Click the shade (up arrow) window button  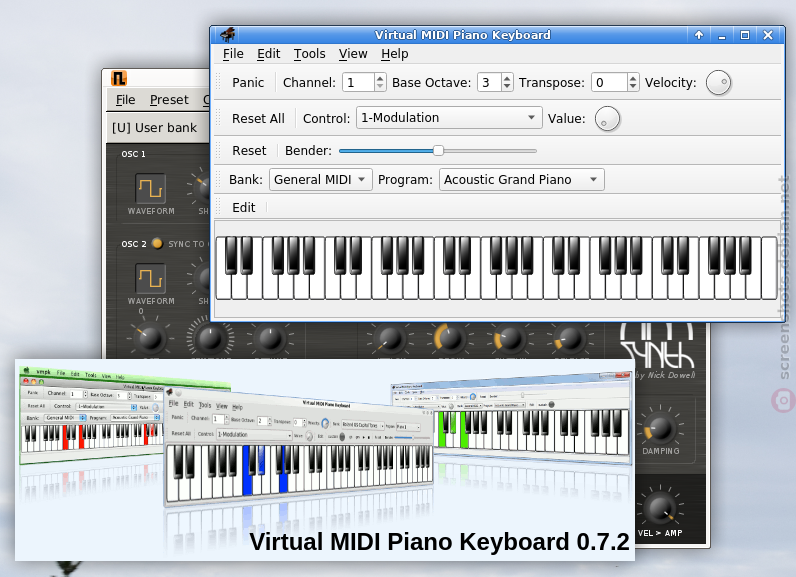[x=699, y=35]
